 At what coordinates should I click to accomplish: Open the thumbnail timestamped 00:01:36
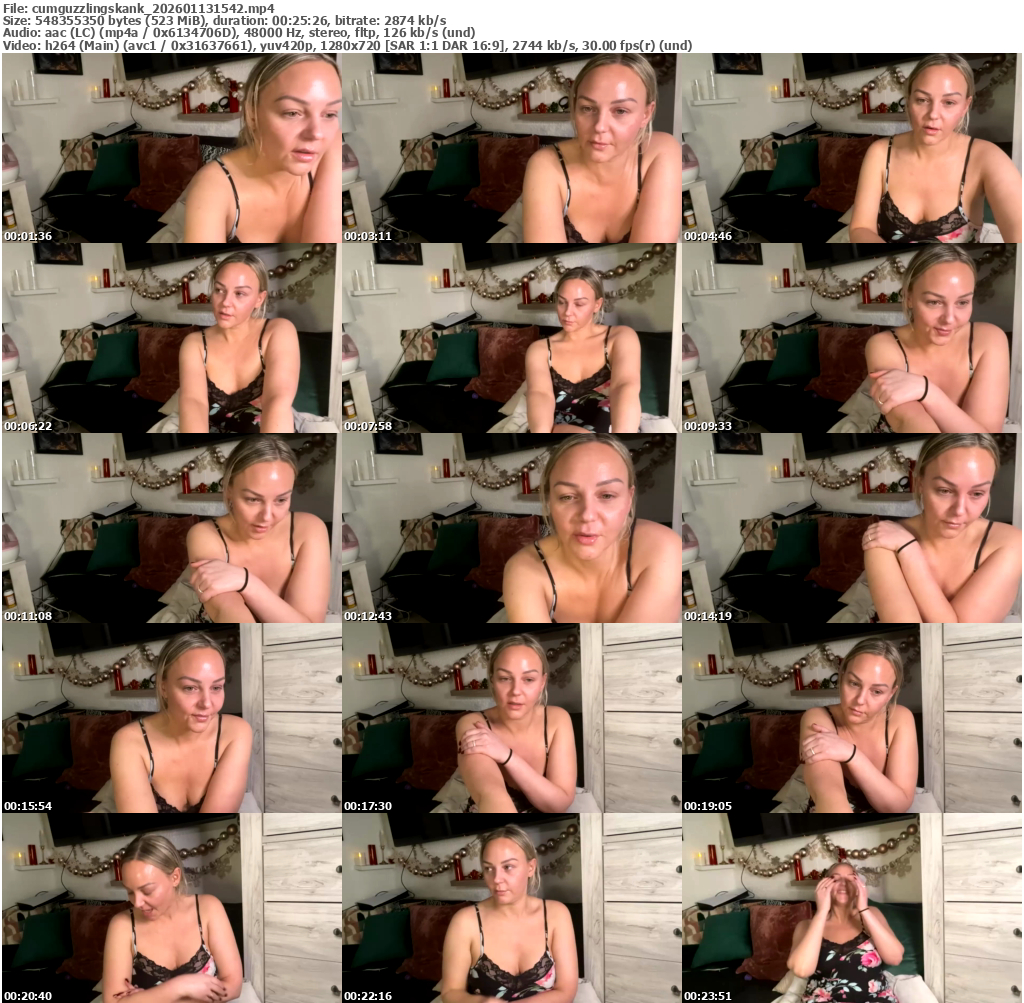[x=171, y=148]
